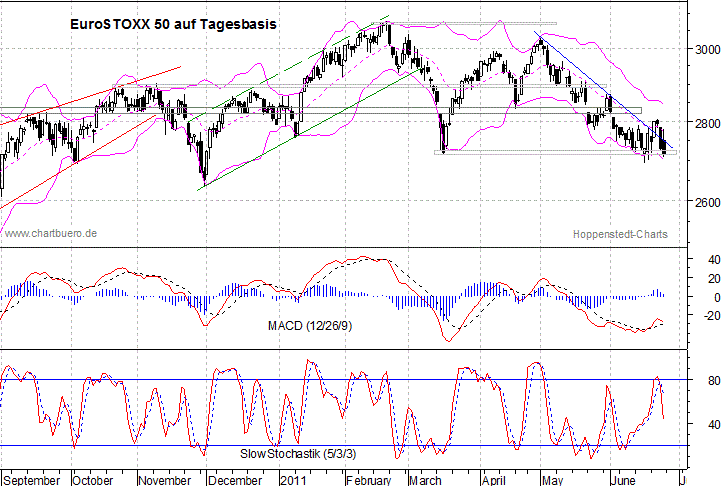723x486 pixels.
Task: Click the MACD axis value 0
Action: pyautogui.click(x=717, y=298)
